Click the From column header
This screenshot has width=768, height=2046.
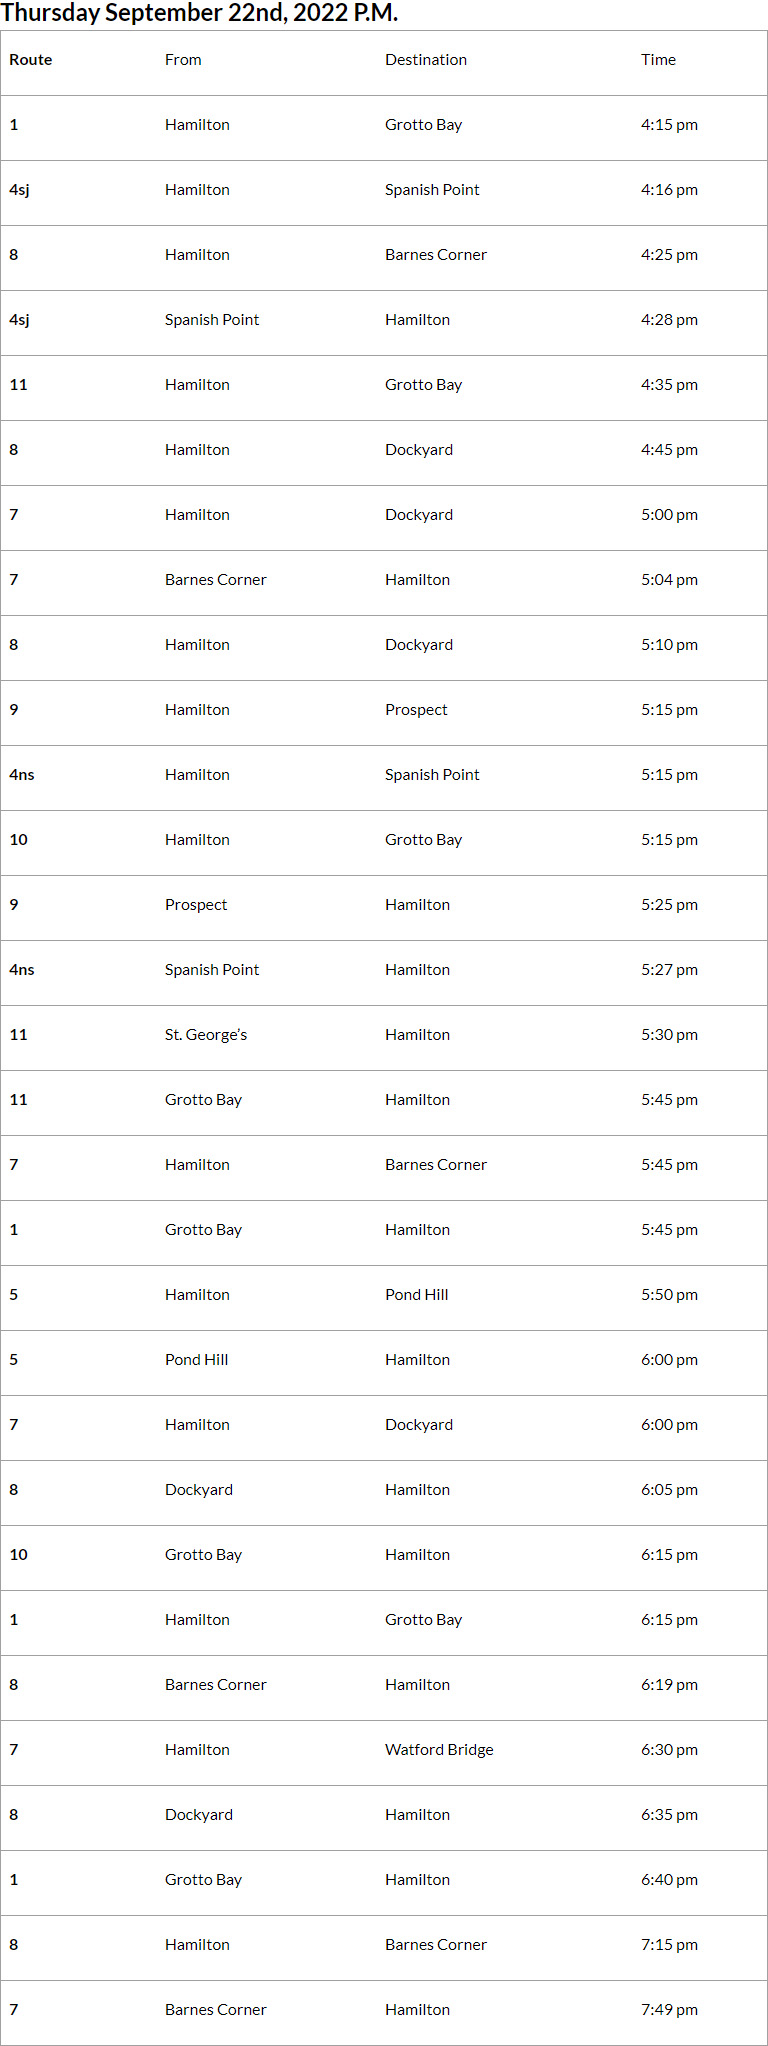(x=183, y=60)
